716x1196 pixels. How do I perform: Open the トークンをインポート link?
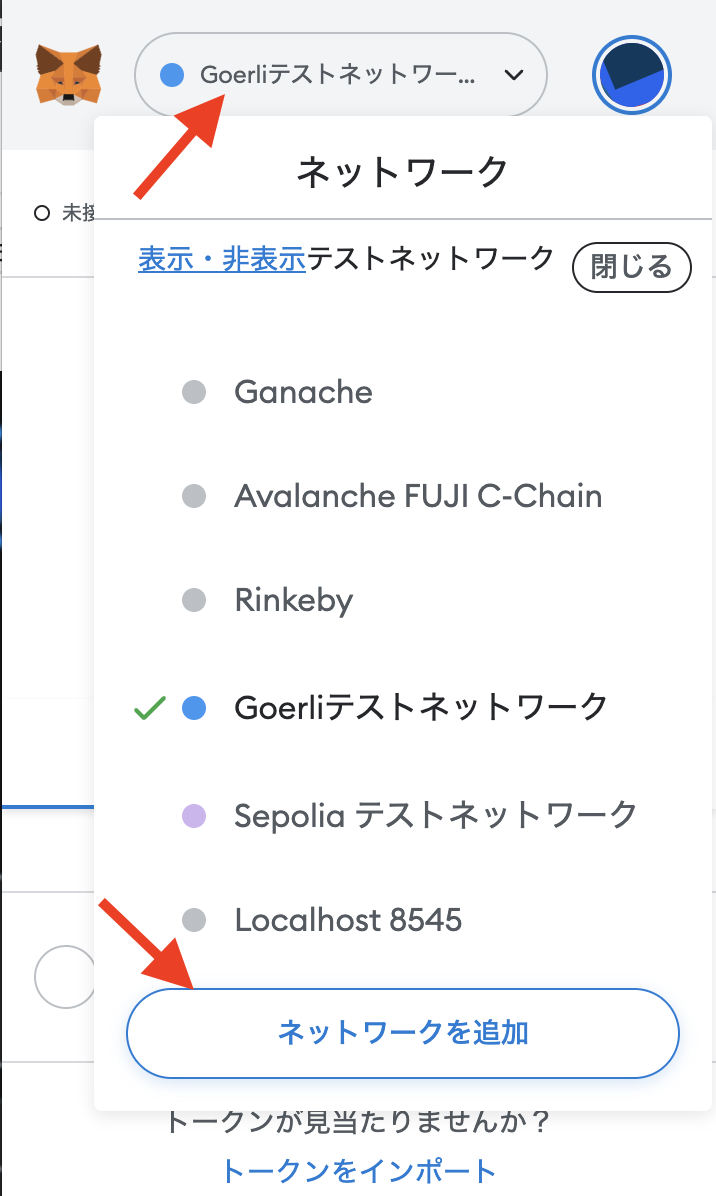click(x=358, y=1170)
